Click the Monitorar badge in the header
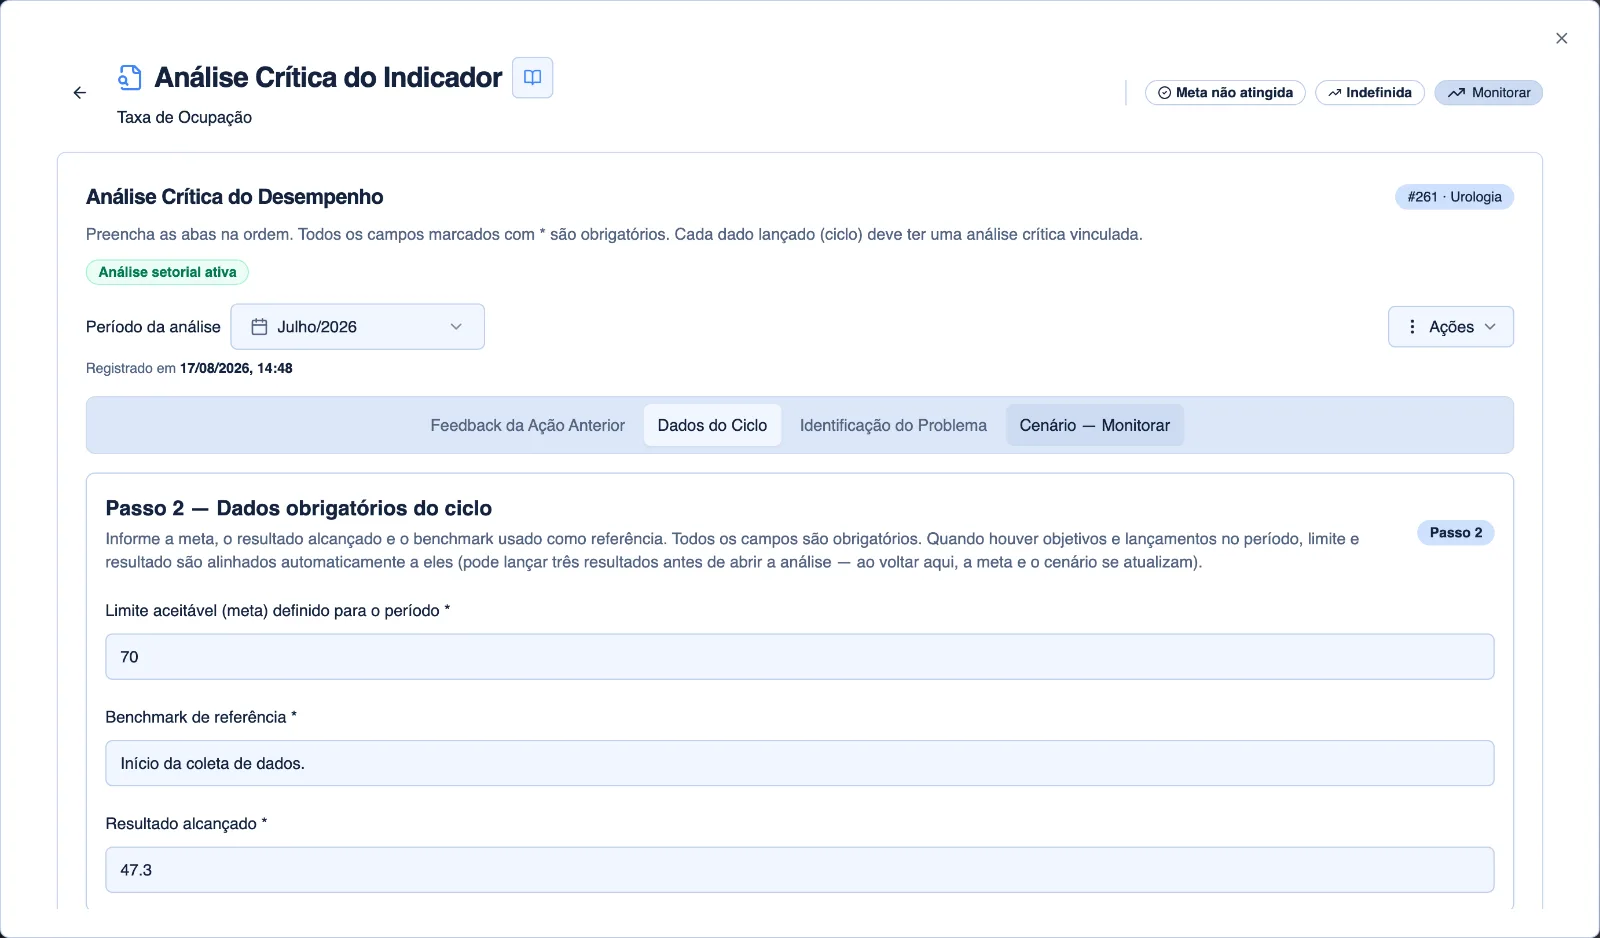 1489,93
